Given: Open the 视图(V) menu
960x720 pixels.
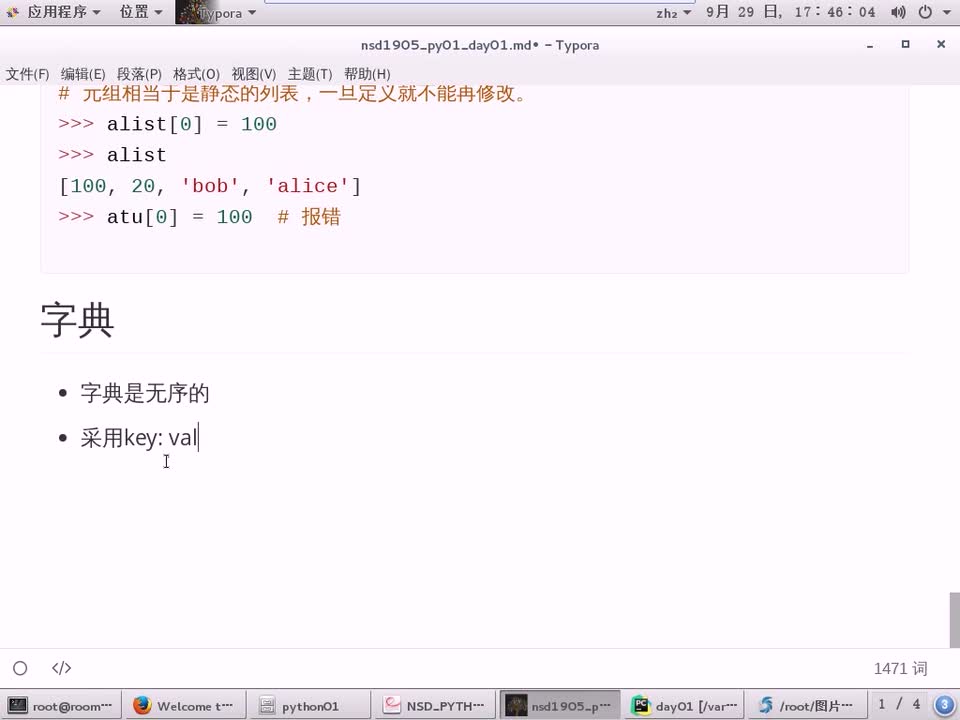Looking at the screenshot, I should [x=253, y=74].
